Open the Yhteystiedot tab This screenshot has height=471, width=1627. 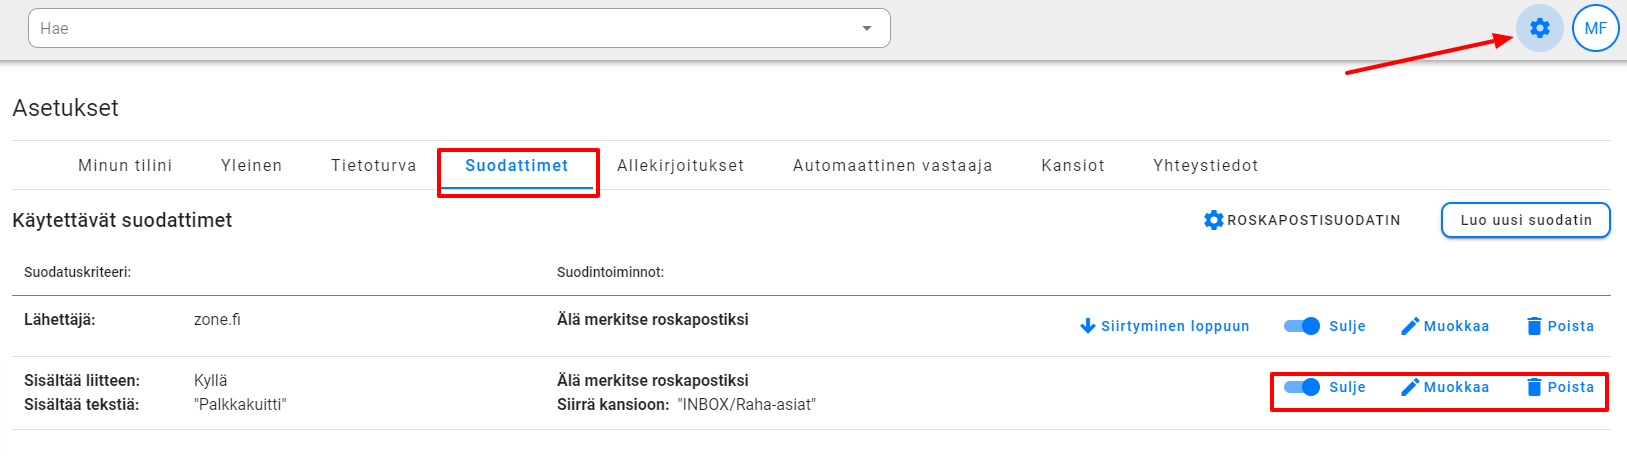tap(1205, 166)
